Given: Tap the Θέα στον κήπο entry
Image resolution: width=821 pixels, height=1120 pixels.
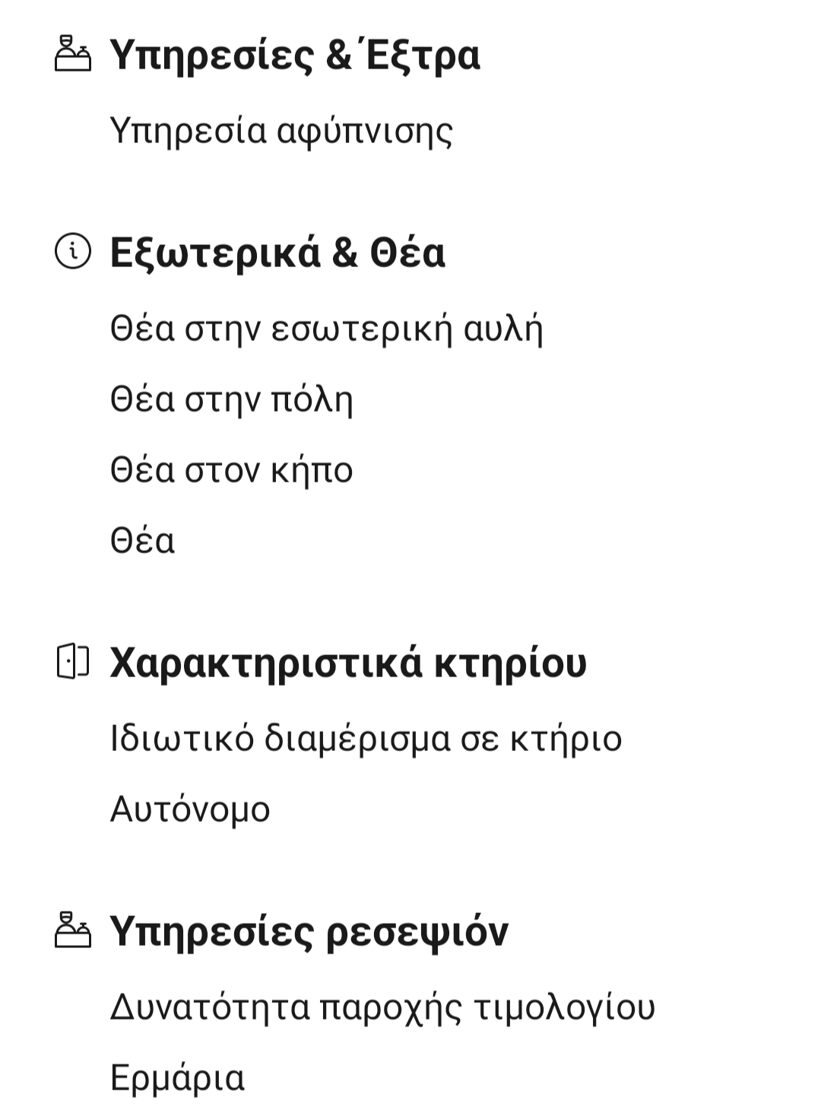Looking at the screenshot, I should (231, 470).
